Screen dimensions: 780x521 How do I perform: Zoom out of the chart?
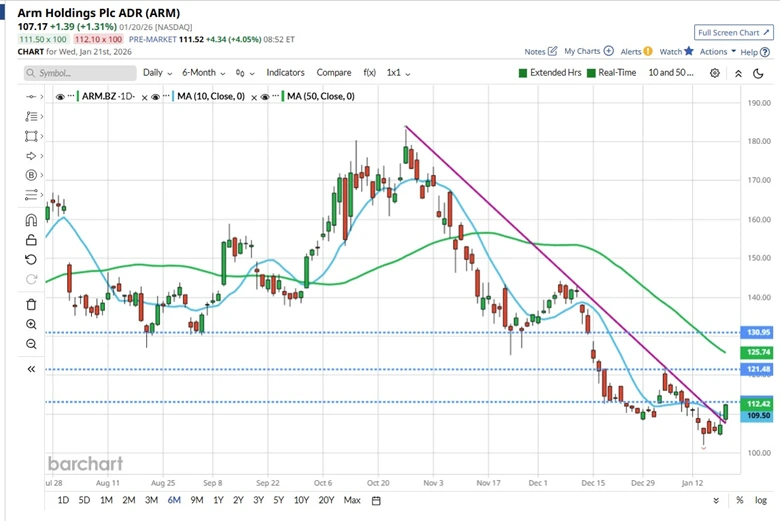pos(31,344)
